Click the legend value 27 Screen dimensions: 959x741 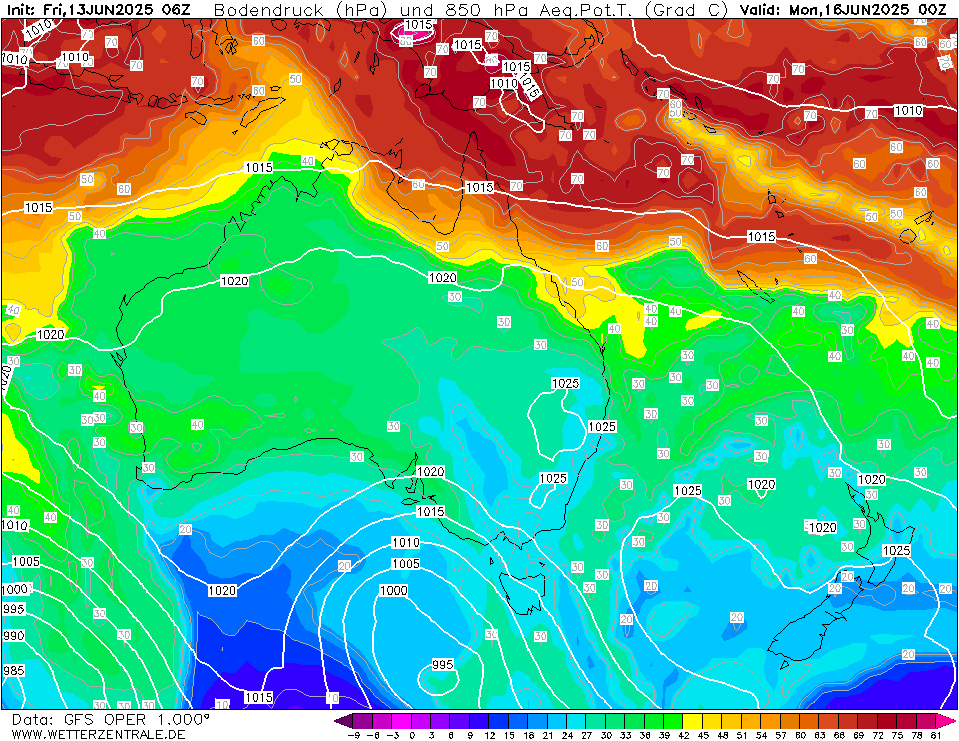[587, 735]
